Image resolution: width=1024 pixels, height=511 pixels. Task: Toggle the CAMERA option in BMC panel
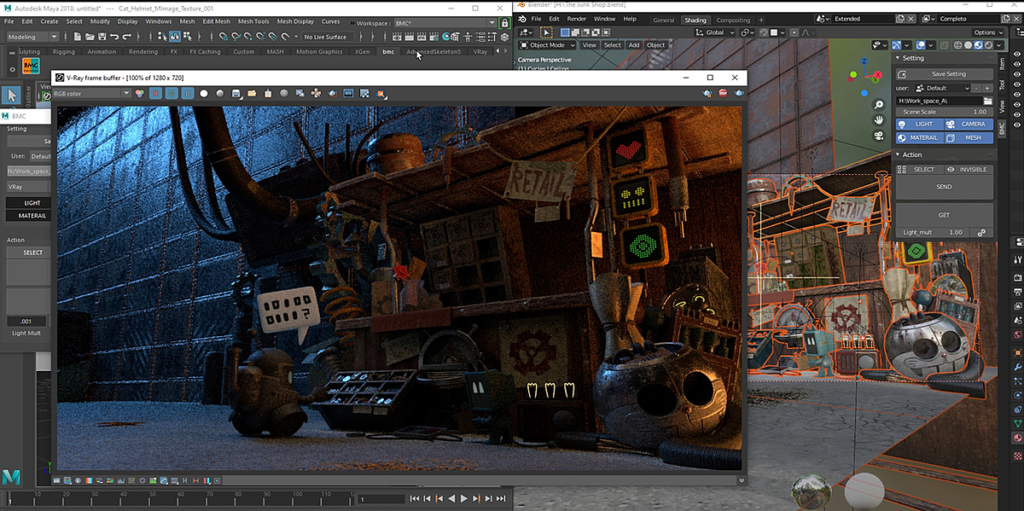[x=968, y=124]
